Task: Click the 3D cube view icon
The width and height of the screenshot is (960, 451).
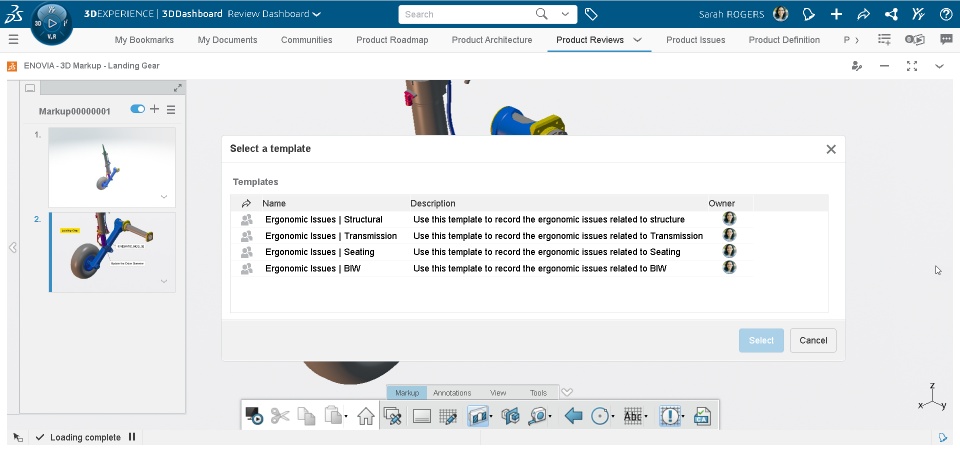Action: [x=509, y=416]
